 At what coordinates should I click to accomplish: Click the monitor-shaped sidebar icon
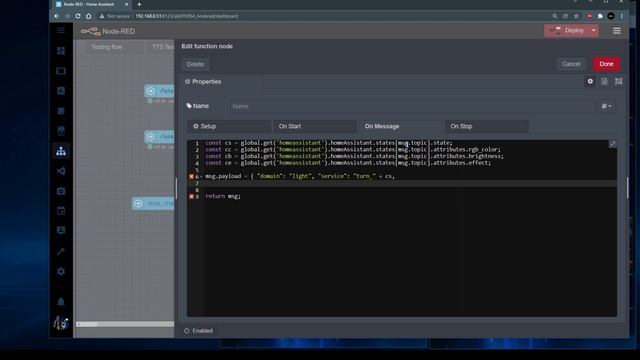click(61, 71)
